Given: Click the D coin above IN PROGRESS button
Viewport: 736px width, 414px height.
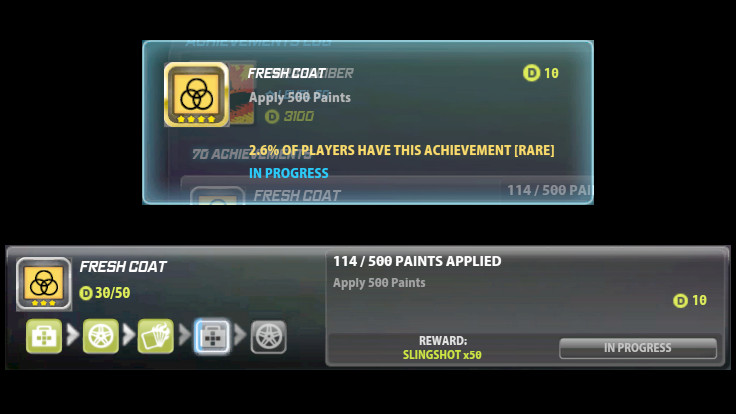Looking at the screenshot, I should (680, 300).
